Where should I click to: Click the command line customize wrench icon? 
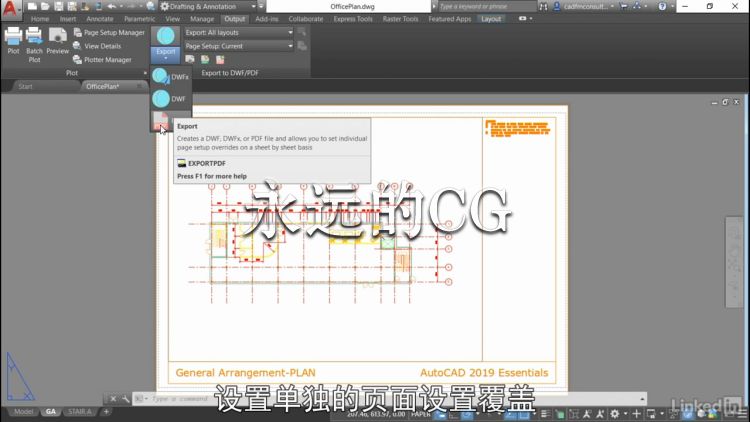coord(125,399)
